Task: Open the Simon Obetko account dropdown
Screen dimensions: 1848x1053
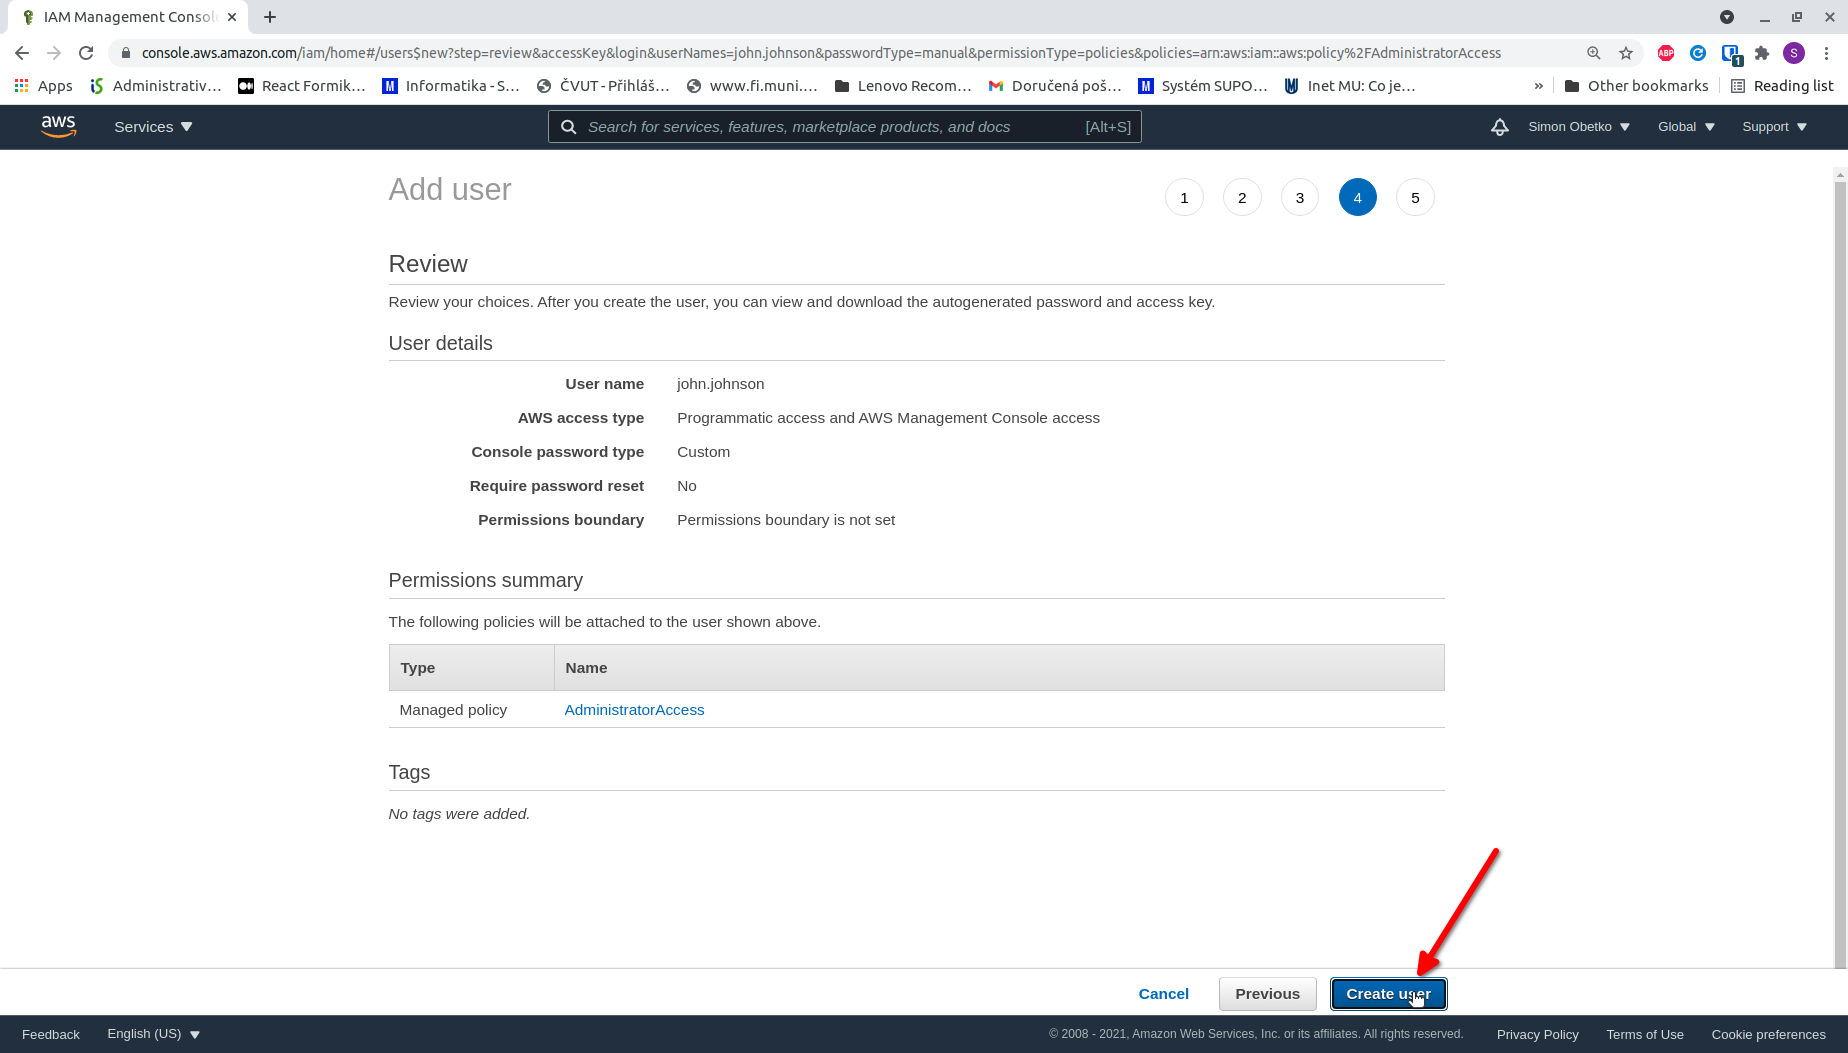Action: pos(1579,127)
